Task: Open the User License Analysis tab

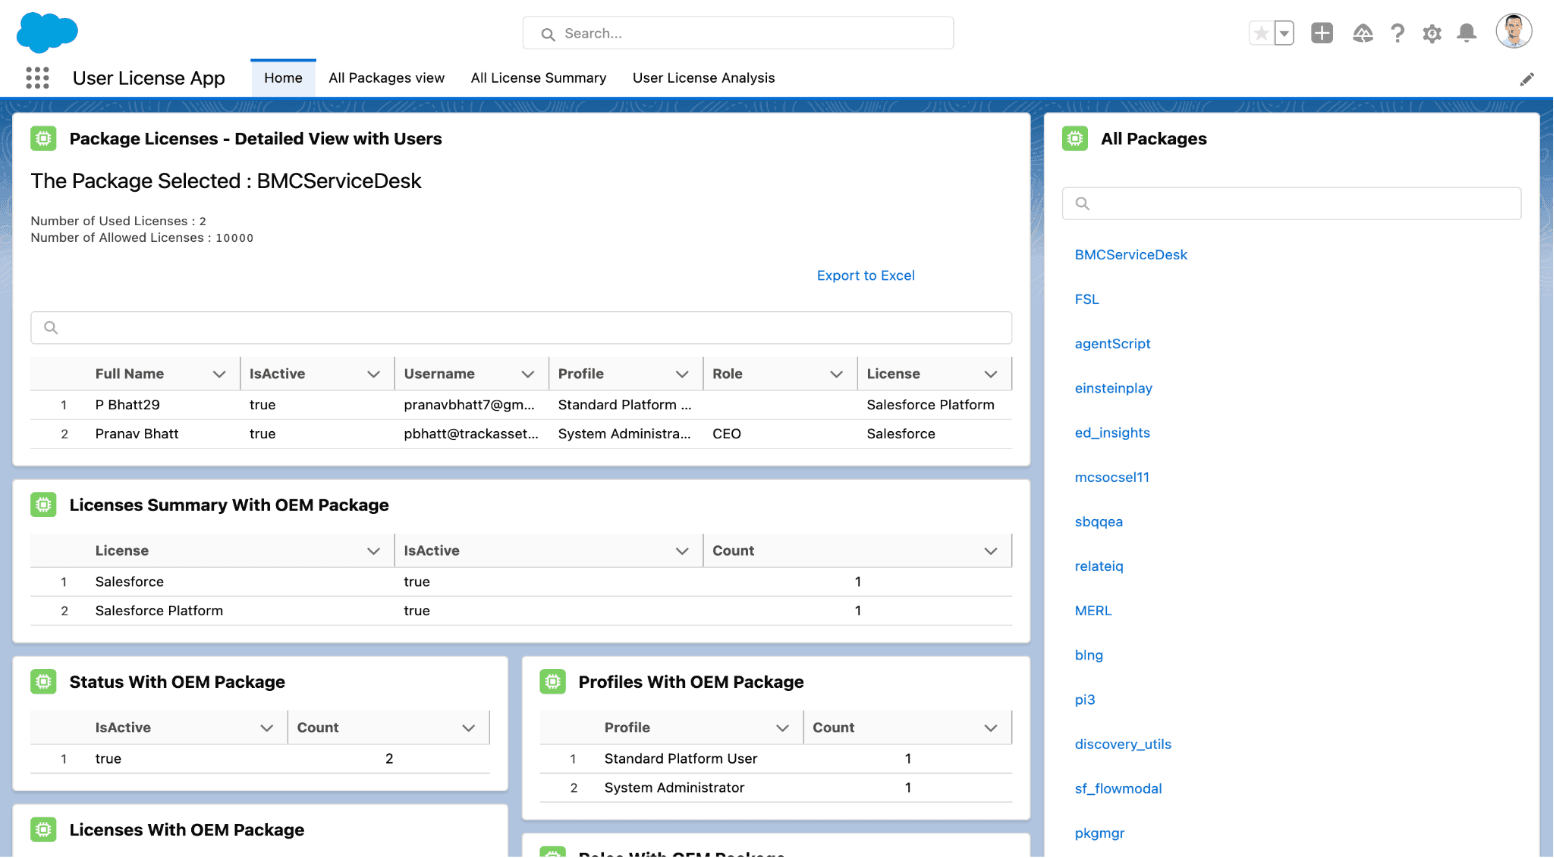Action: coord(703,78)
